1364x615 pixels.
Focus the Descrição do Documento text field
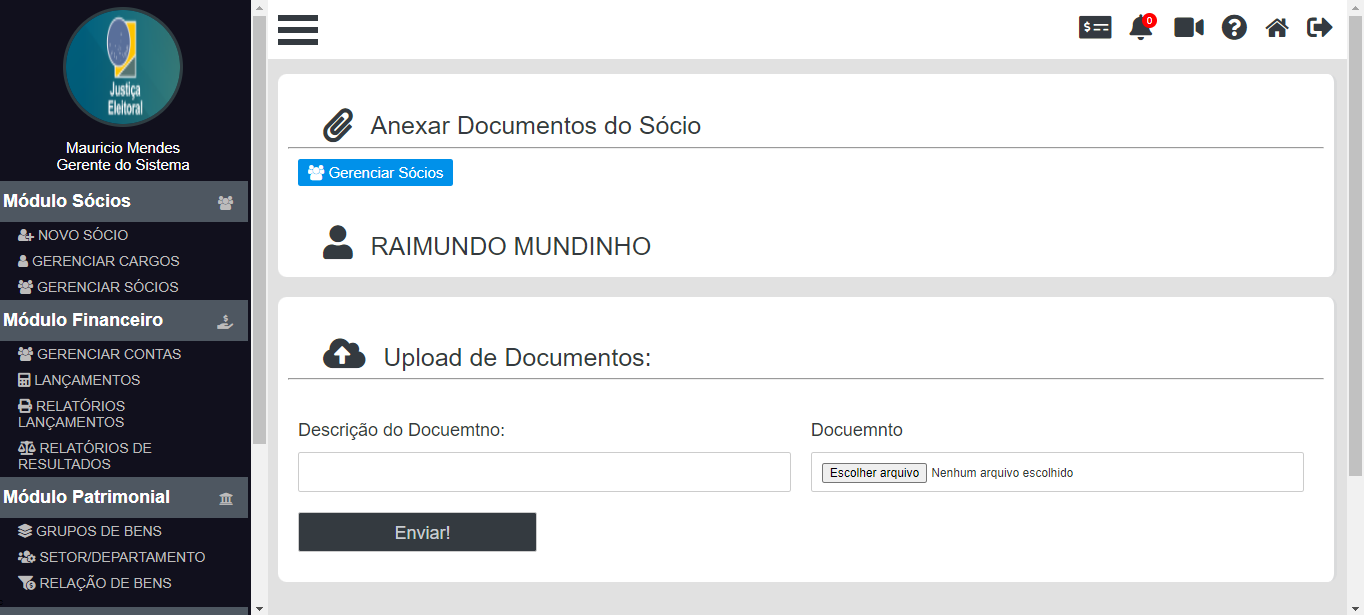click(544, 472)
